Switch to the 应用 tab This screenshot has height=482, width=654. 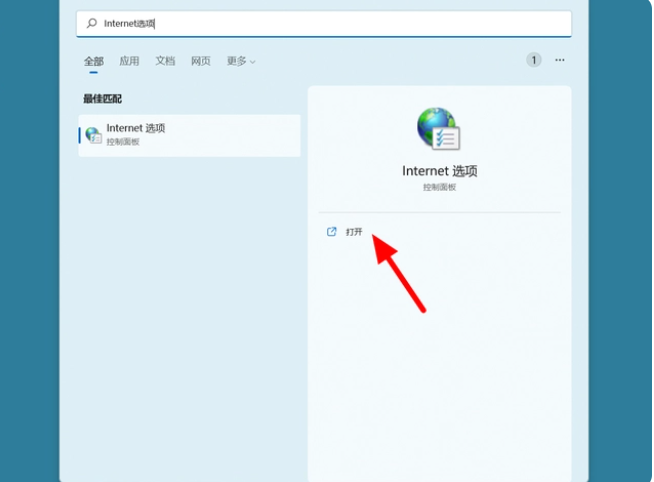click(129, 61)
